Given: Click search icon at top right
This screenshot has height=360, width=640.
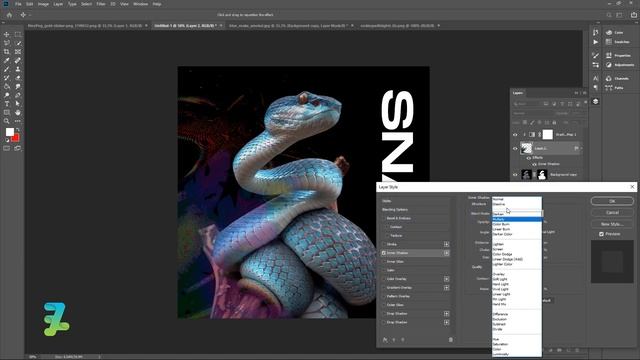Looking at the screenshot, I should pos(609,15).
